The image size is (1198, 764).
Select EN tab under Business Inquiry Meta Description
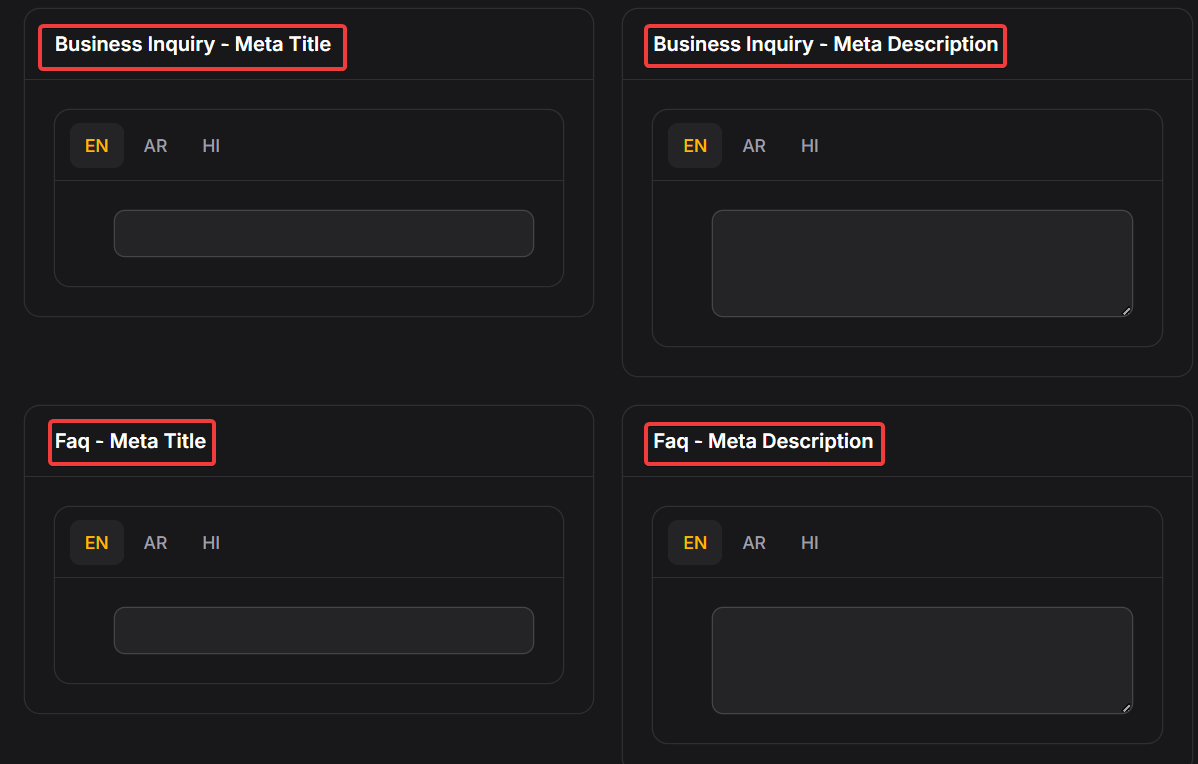695,146
